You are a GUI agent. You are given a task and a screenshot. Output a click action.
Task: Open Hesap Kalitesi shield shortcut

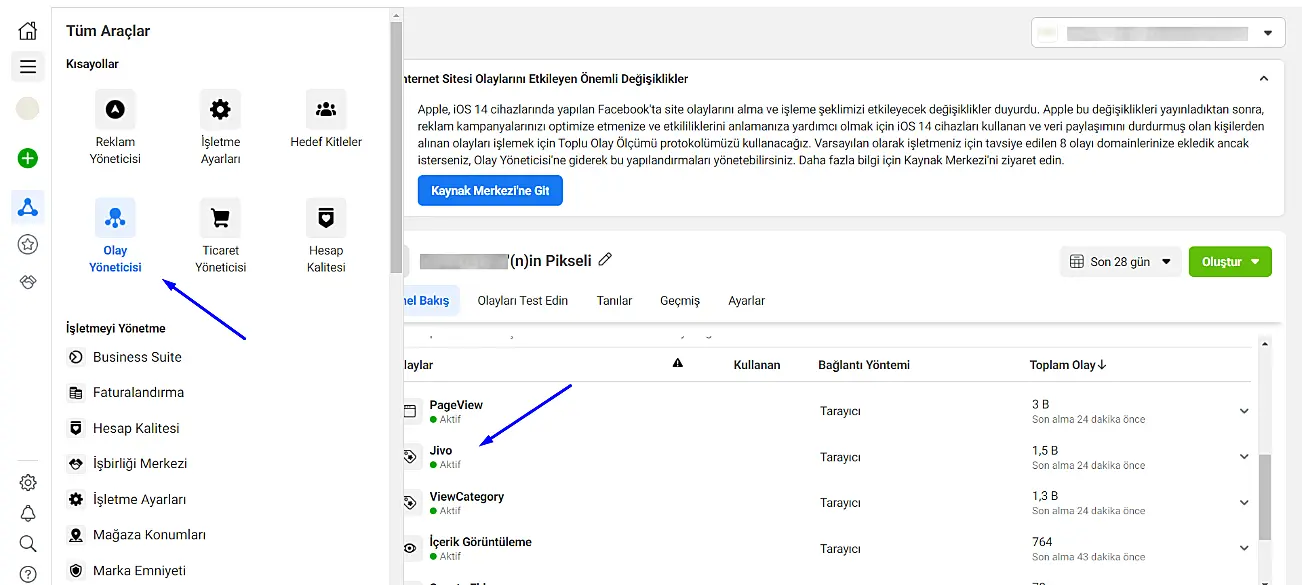point(326,217)
